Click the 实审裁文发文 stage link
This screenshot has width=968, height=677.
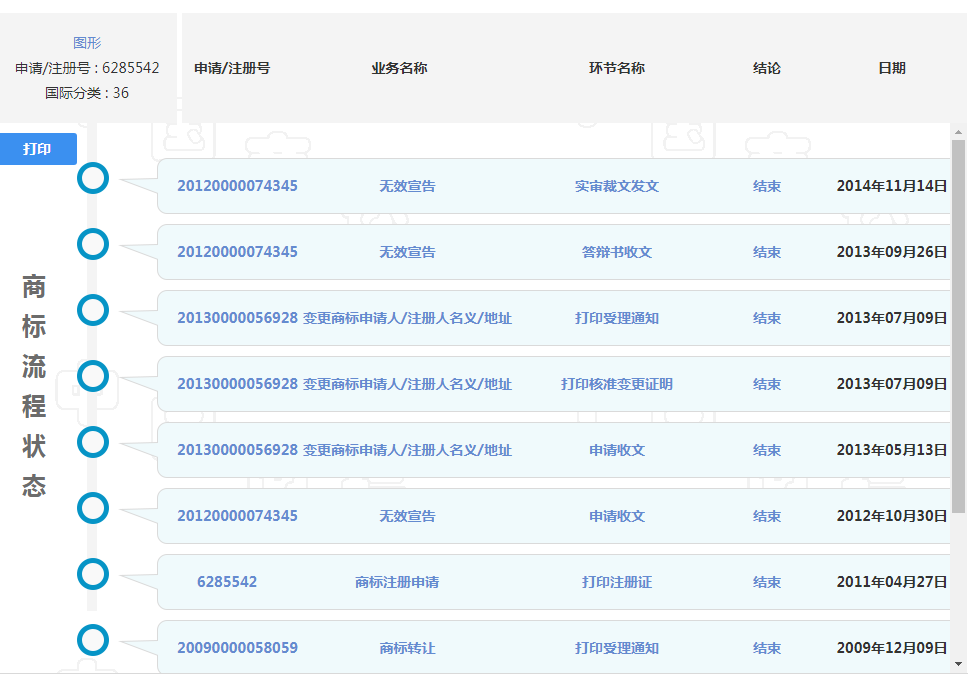point(617,185)
